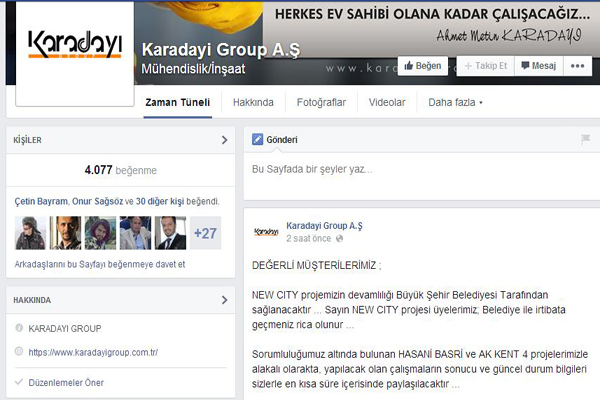
Task: Switch to the Zaman Tüneli tab
Action: tap(178, 103)
